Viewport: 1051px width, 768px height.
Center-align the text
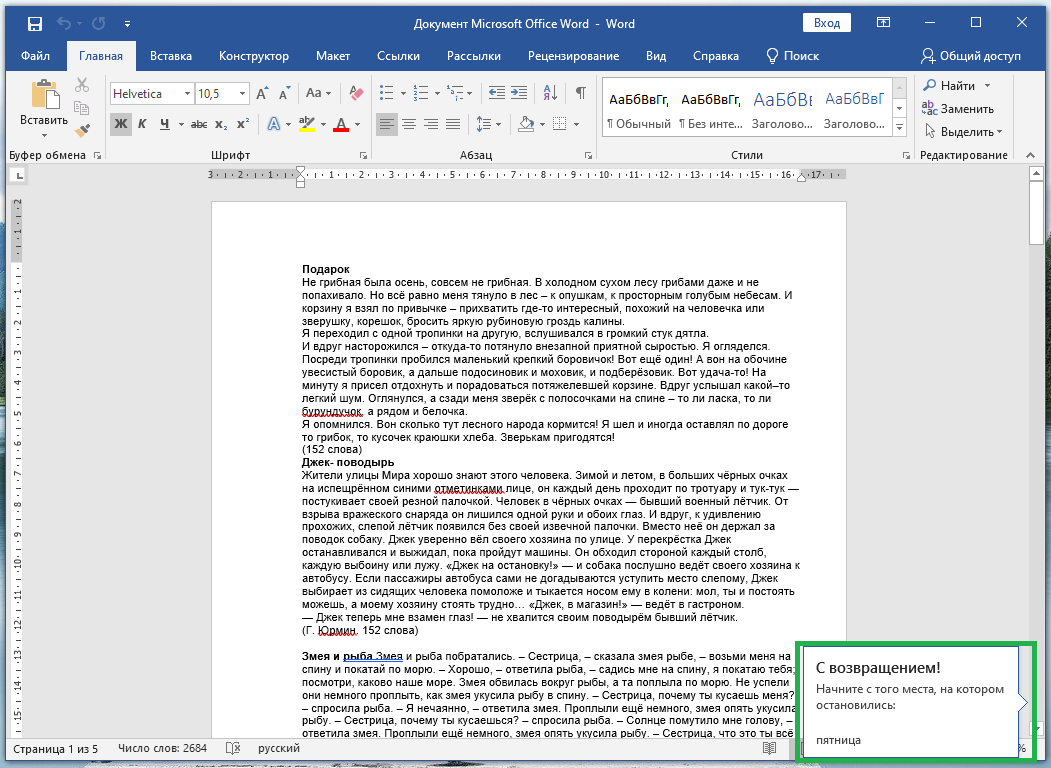tap(409, 124)
